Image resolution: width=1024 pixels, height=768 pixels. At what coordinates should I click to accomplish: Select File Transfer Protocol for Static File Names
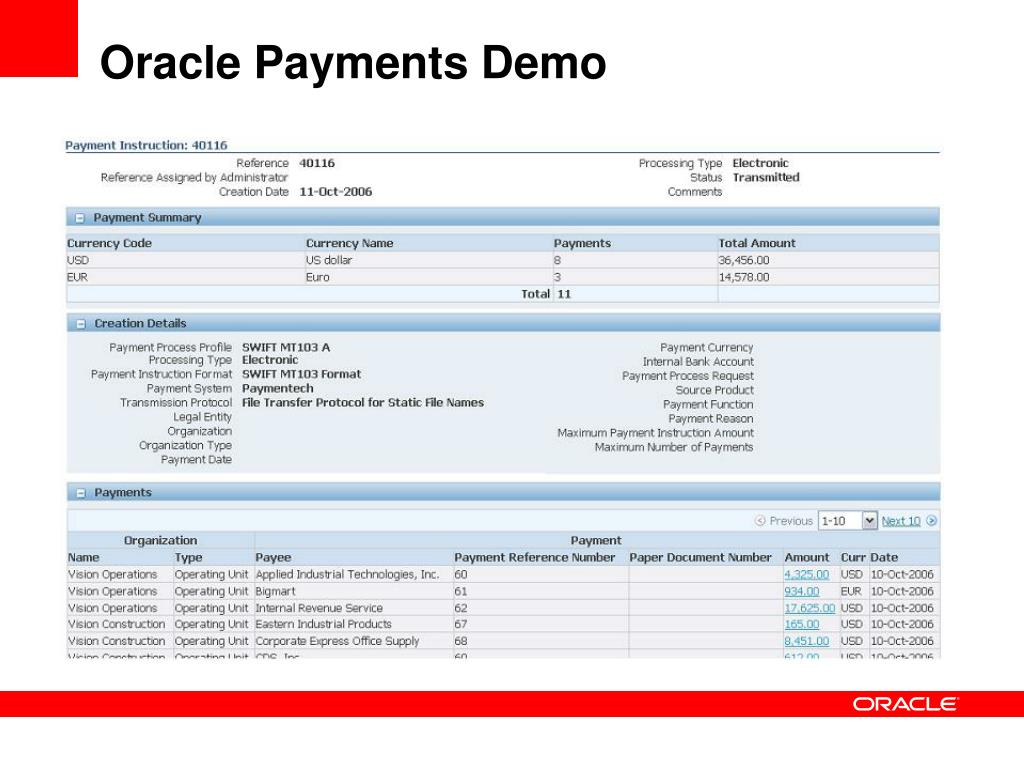(x=362, y=402)
